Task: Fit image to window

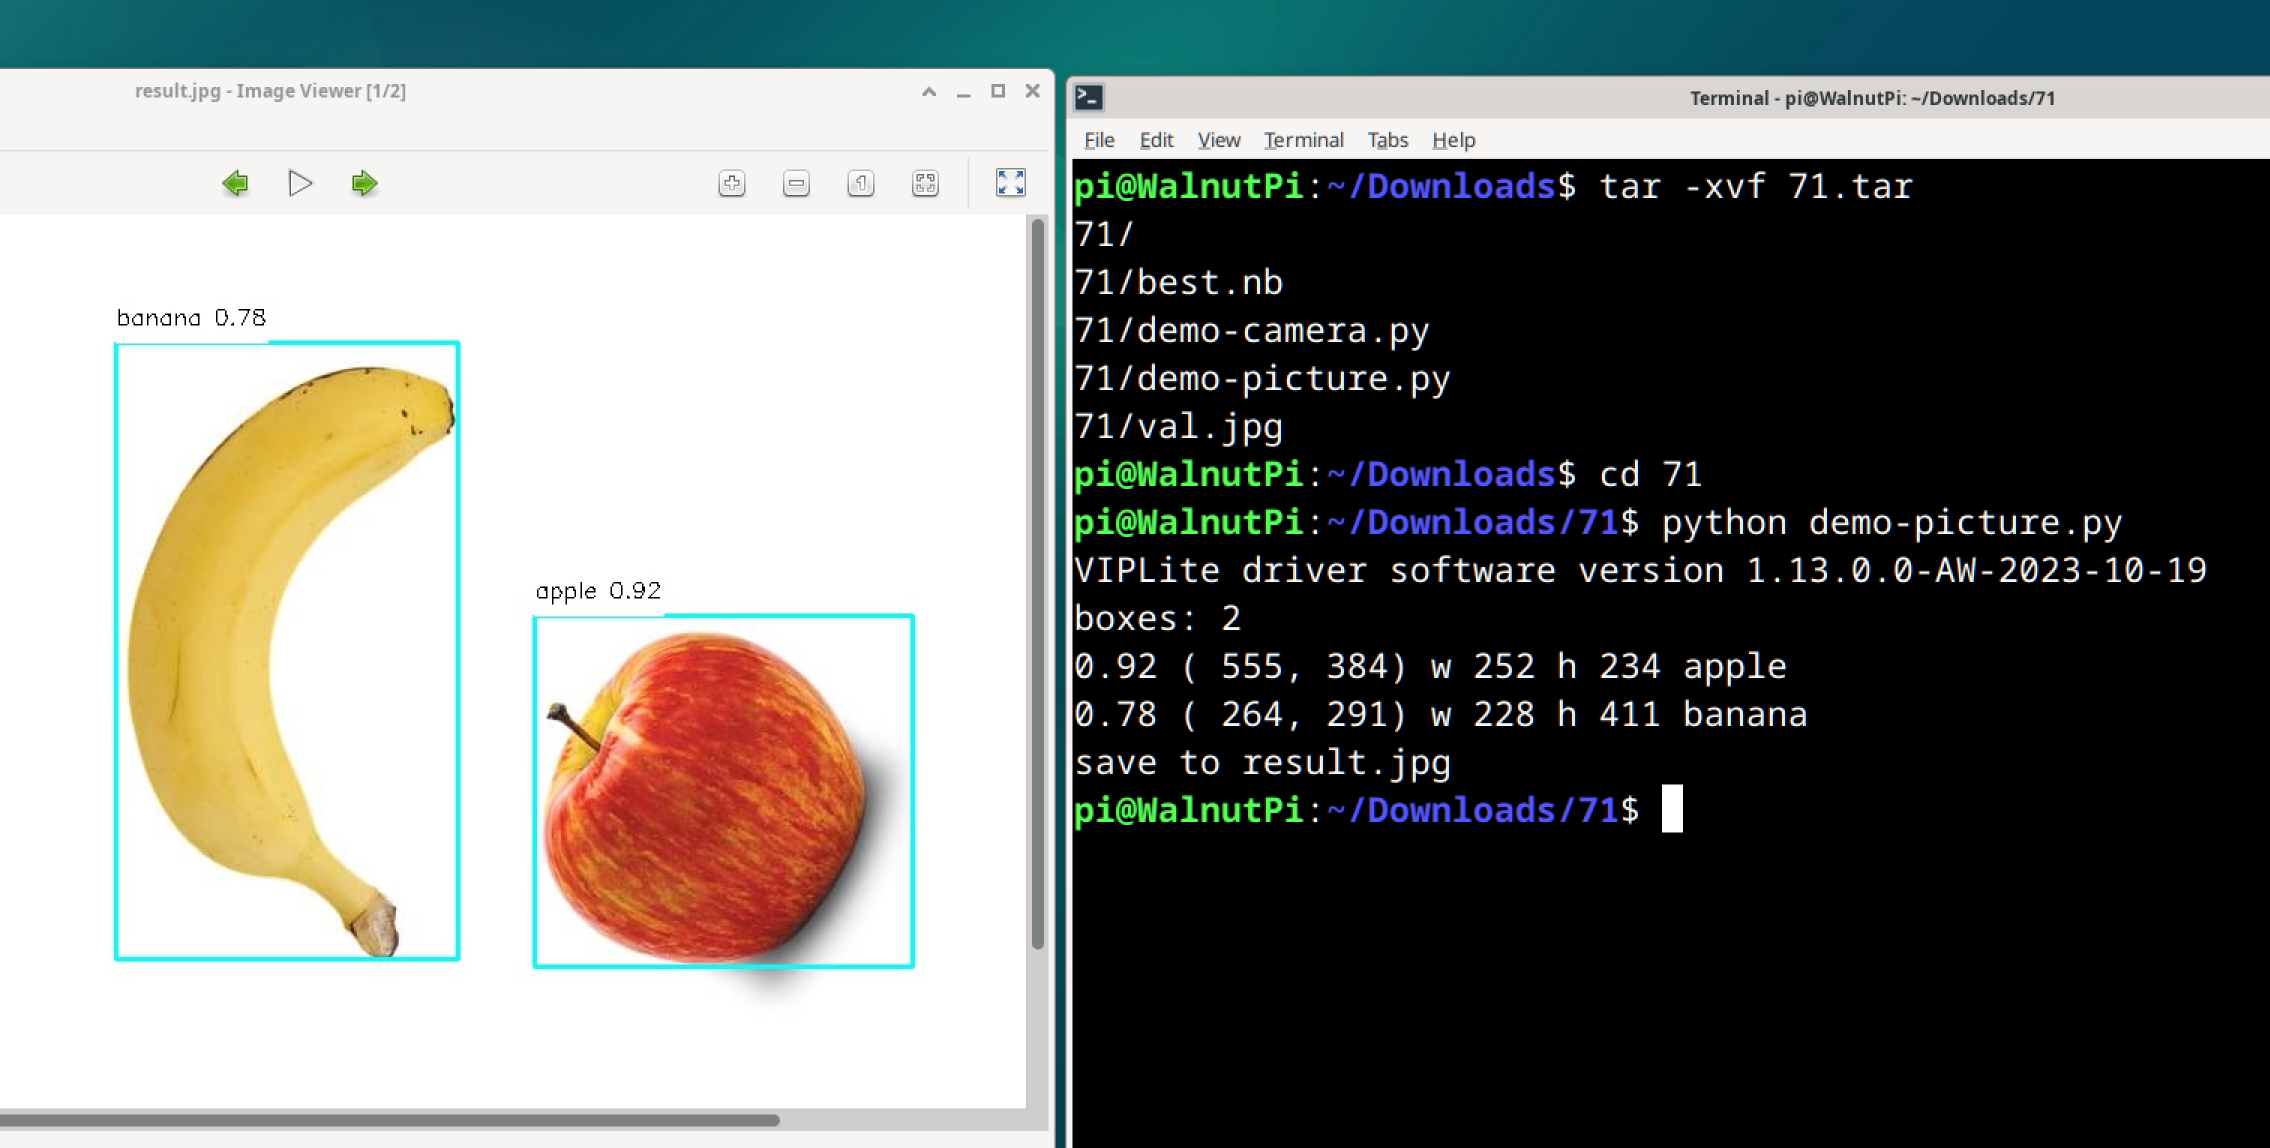Action: coord(925,183)
